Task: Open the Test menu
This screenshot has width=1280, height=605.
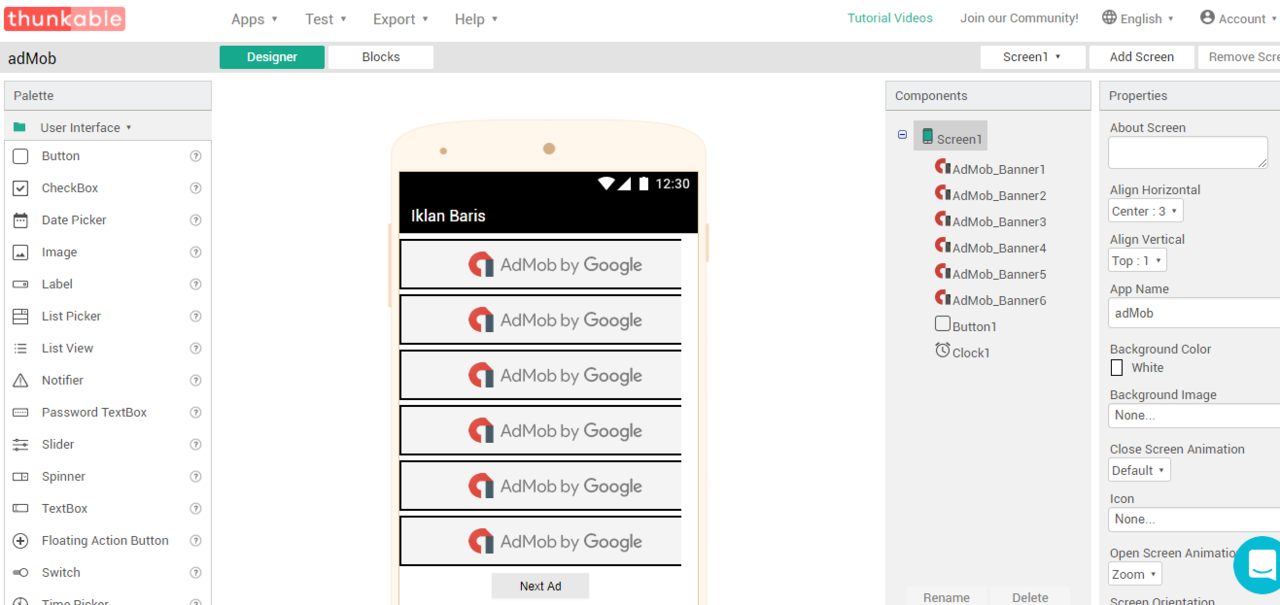Action: click(x=326, y=19)
